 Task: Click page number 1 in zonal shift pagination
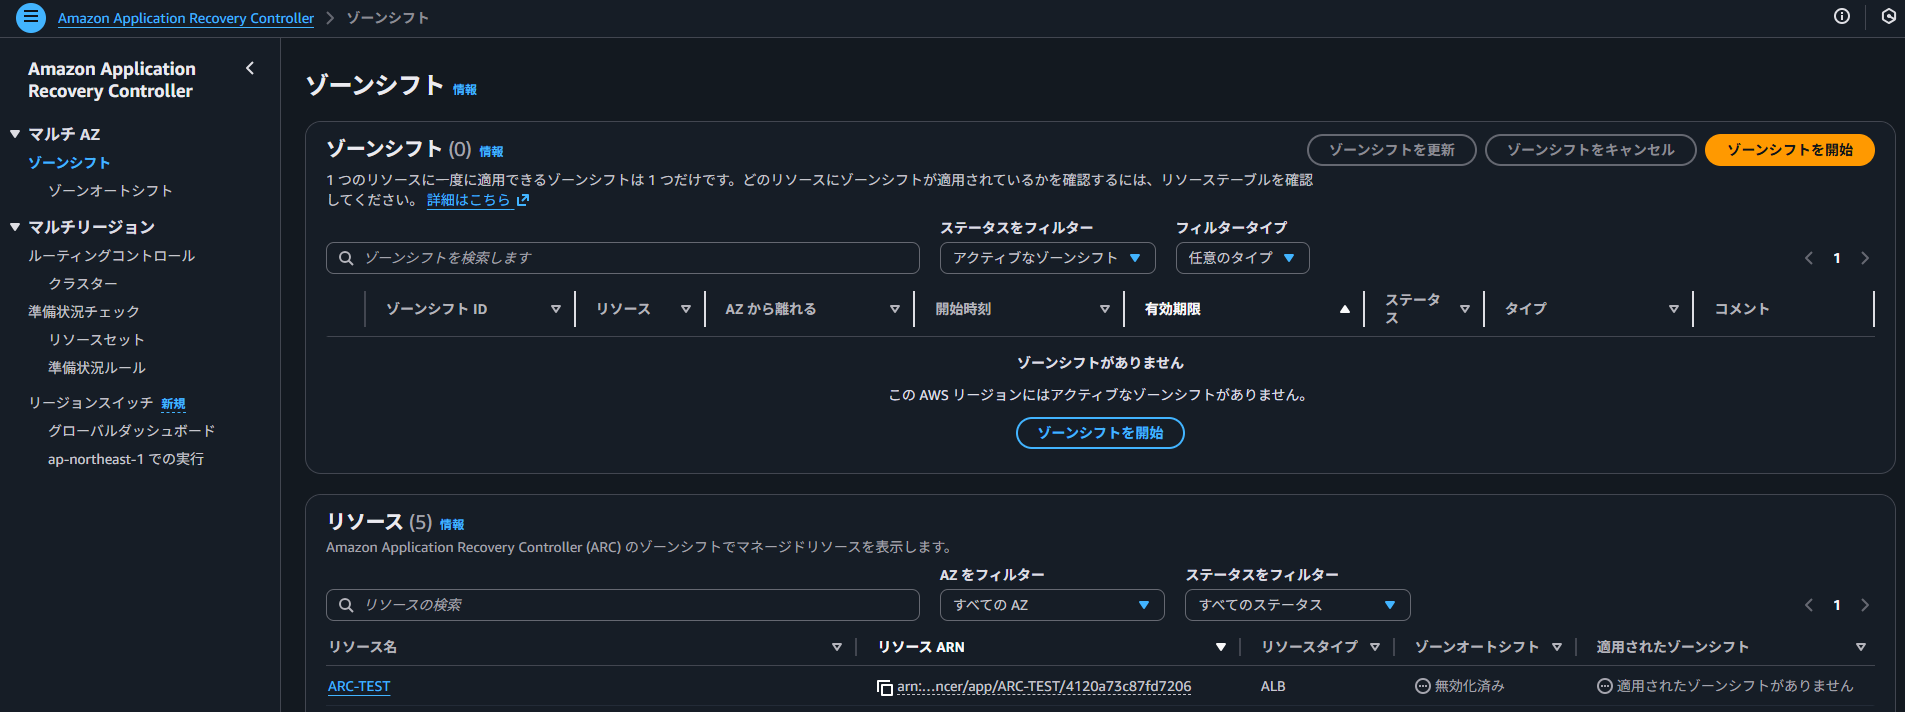(1837, 258)
